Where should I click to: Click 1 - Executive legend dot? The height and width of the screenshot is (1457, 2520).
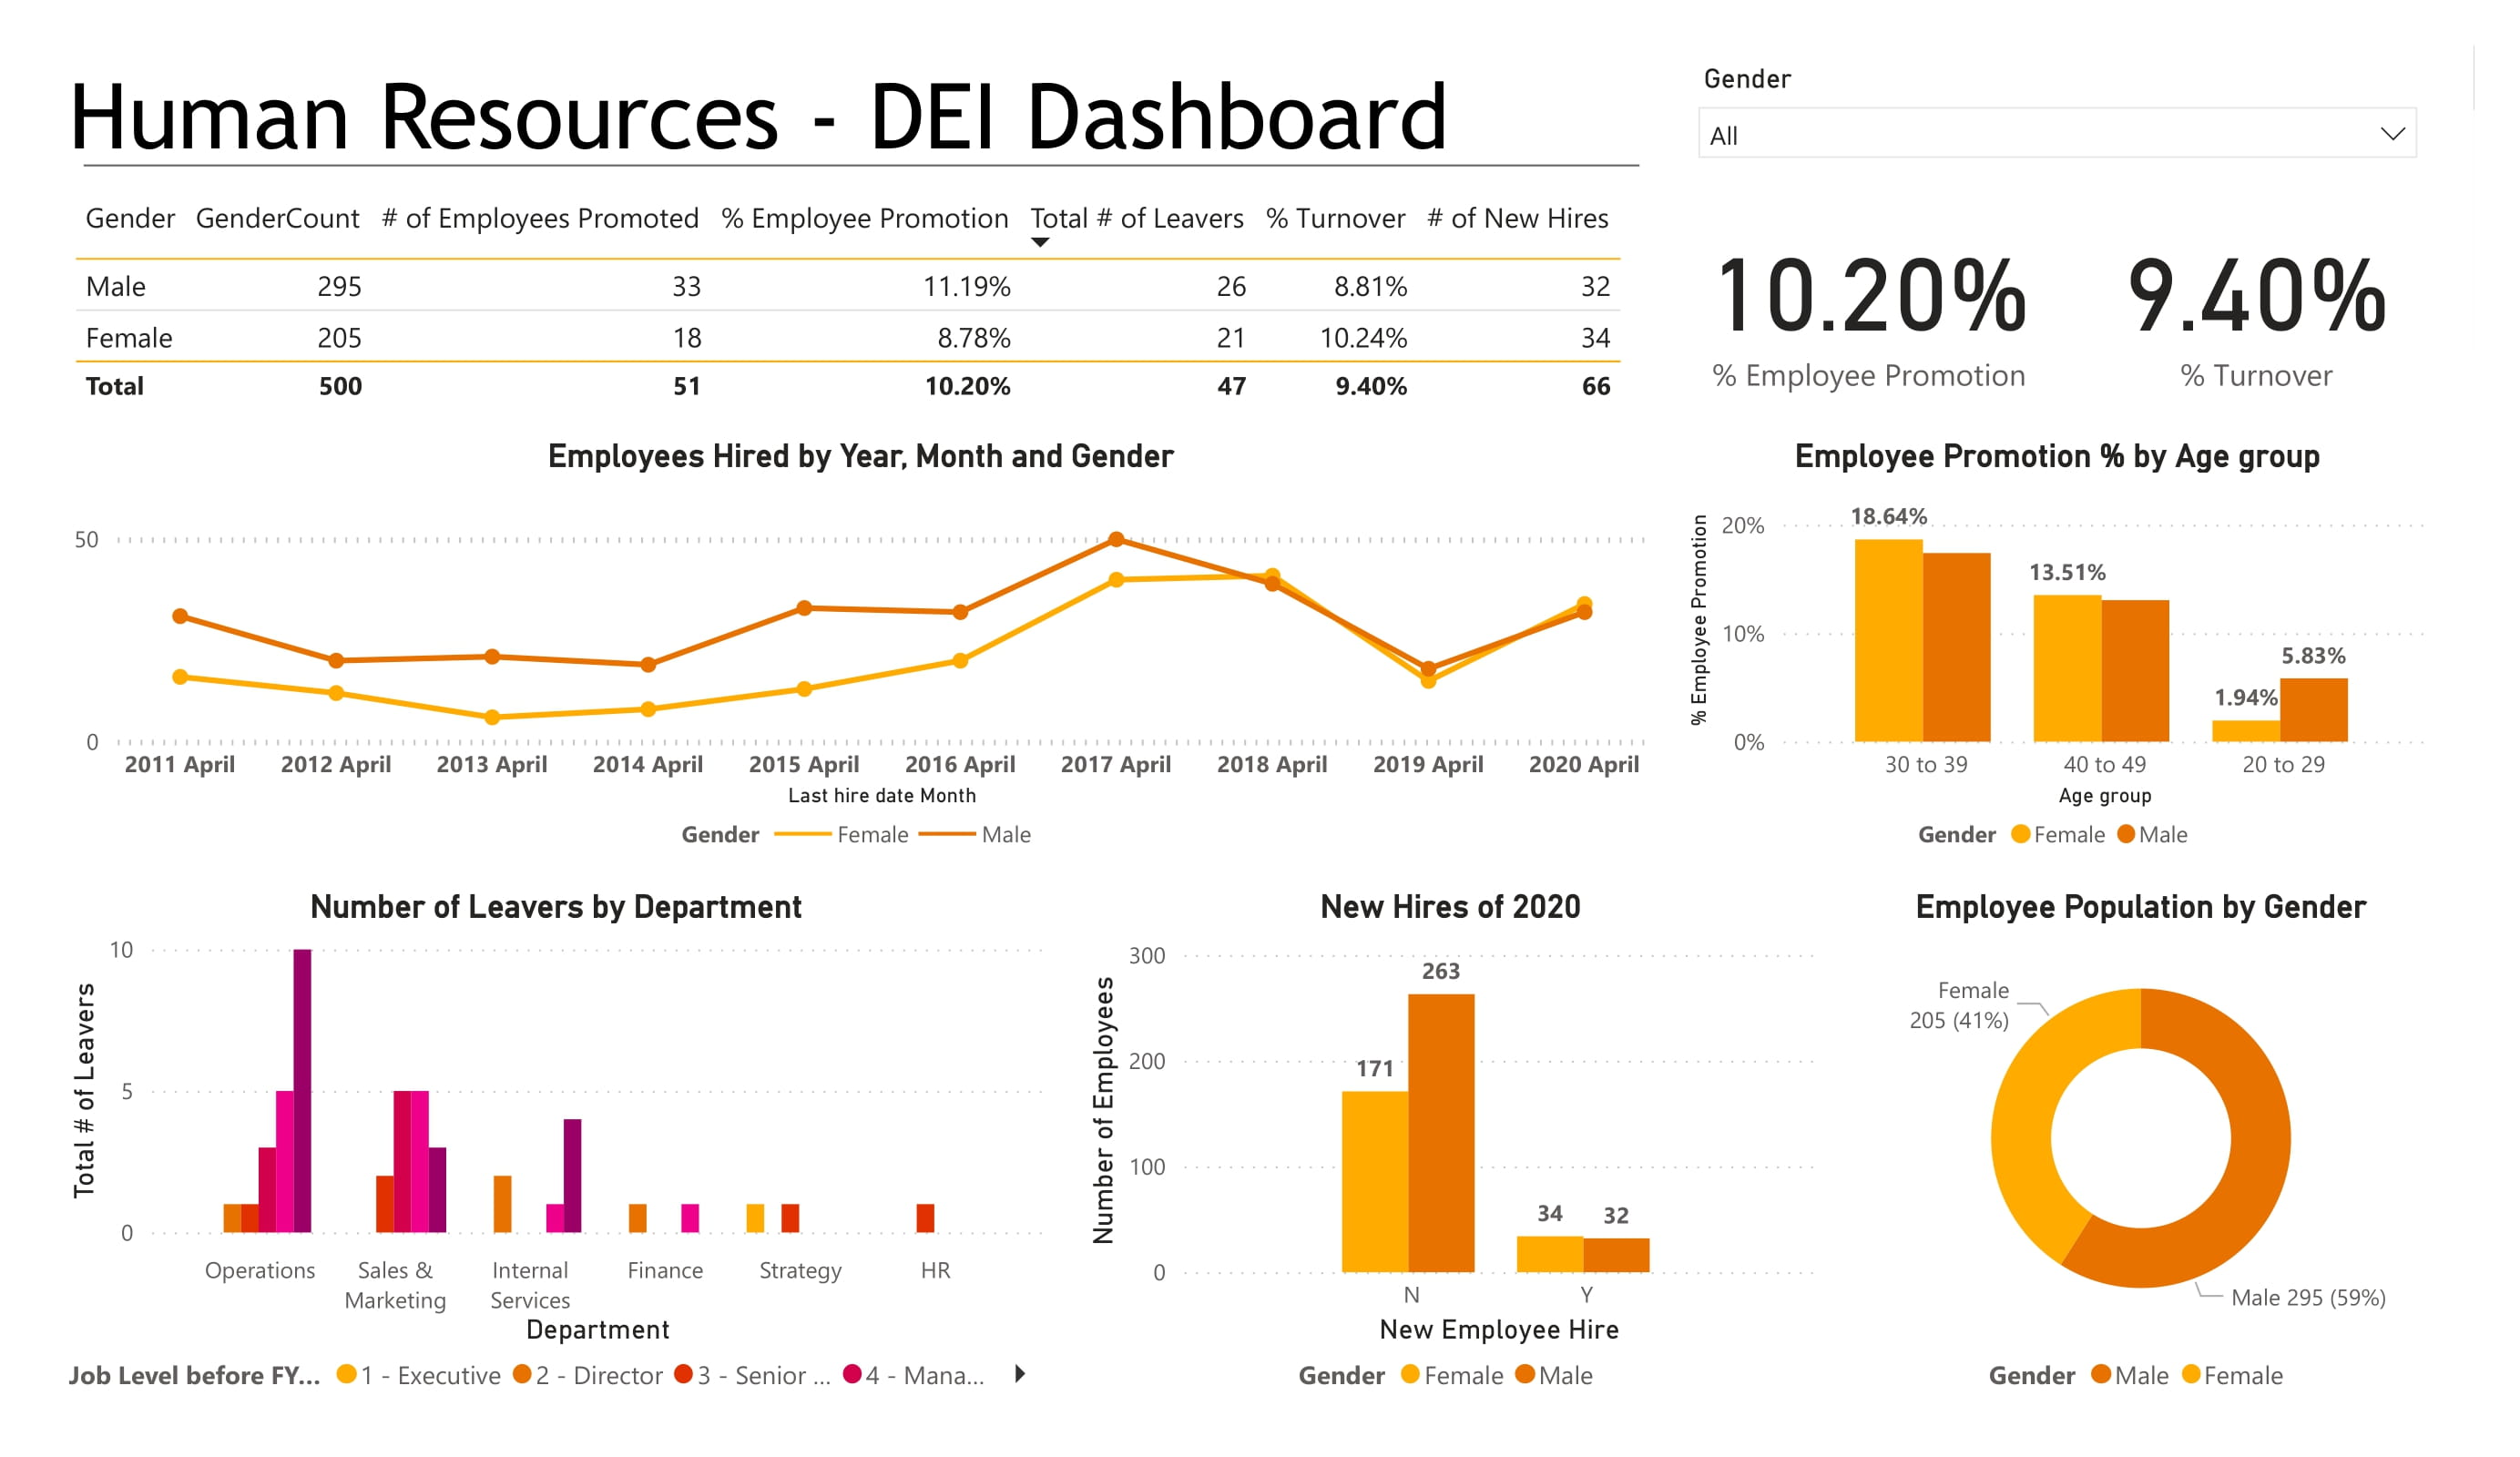pyautogui.click(x=346, y=1374)
